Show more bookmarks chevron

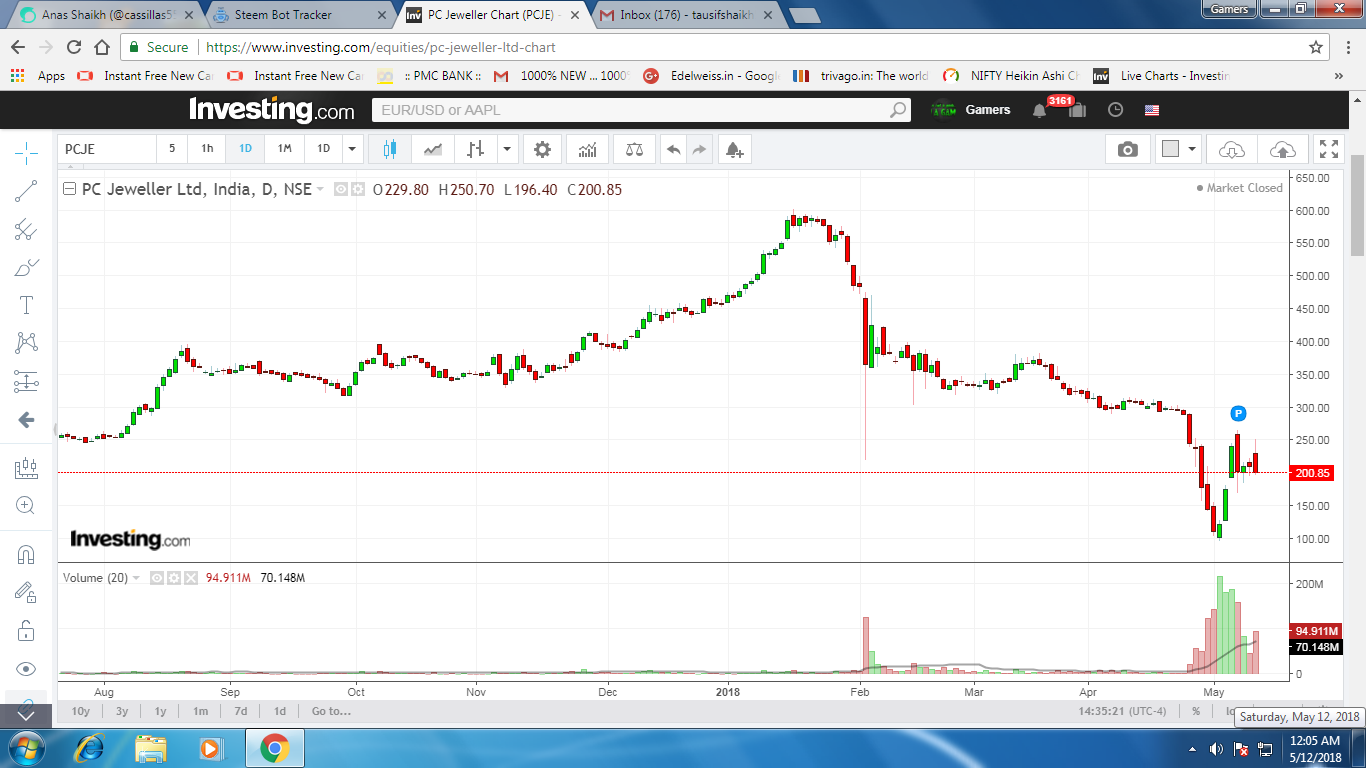(1339, 76)
